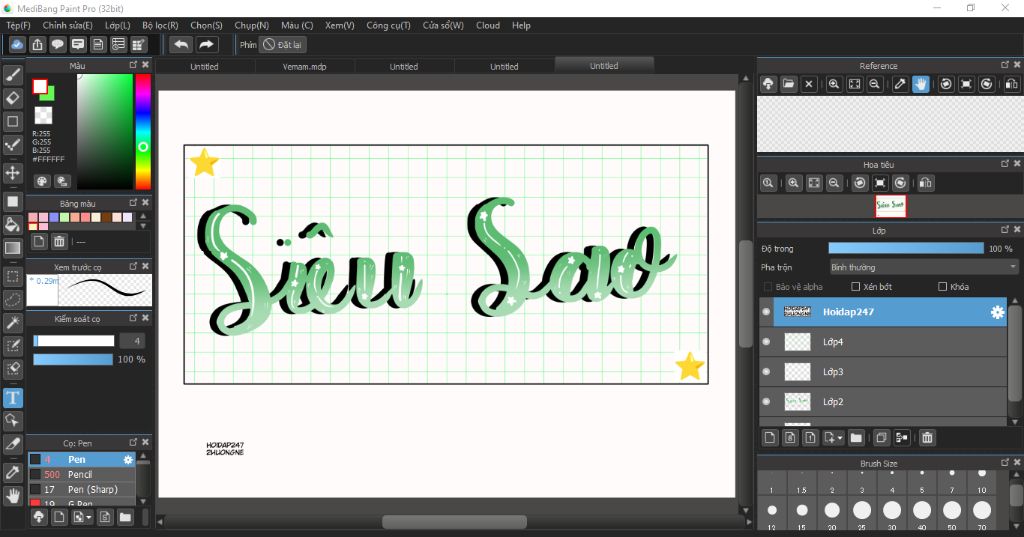Enable the Xén bớt checkbox
The image size is (1024, 537).
coord(856,287)
